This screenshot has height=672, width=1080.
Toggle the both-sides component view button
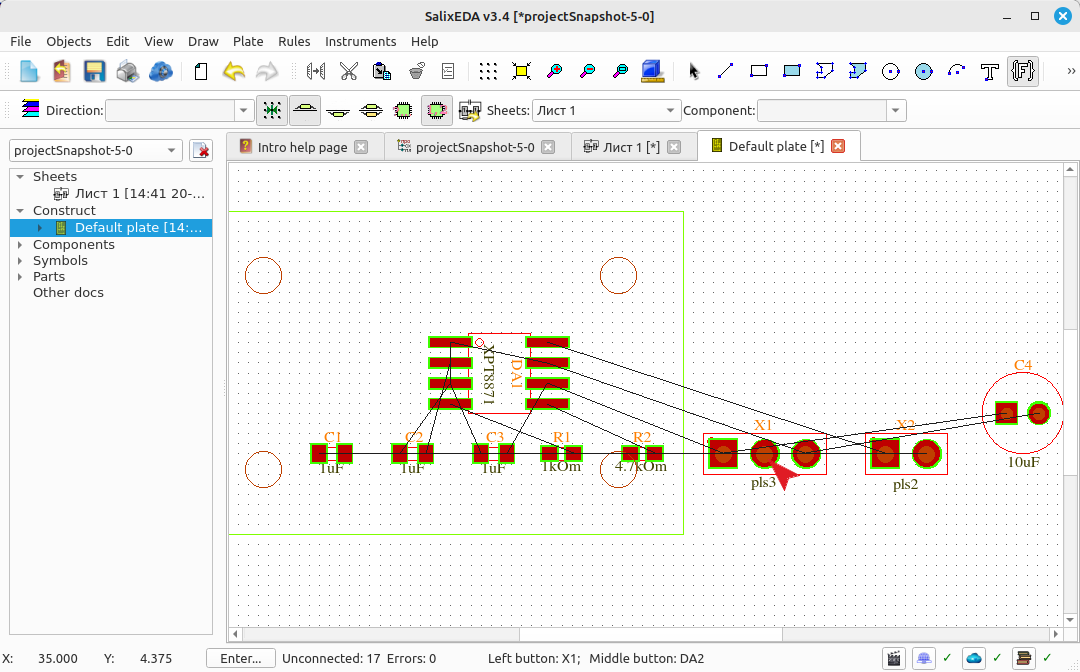point(371,110)
